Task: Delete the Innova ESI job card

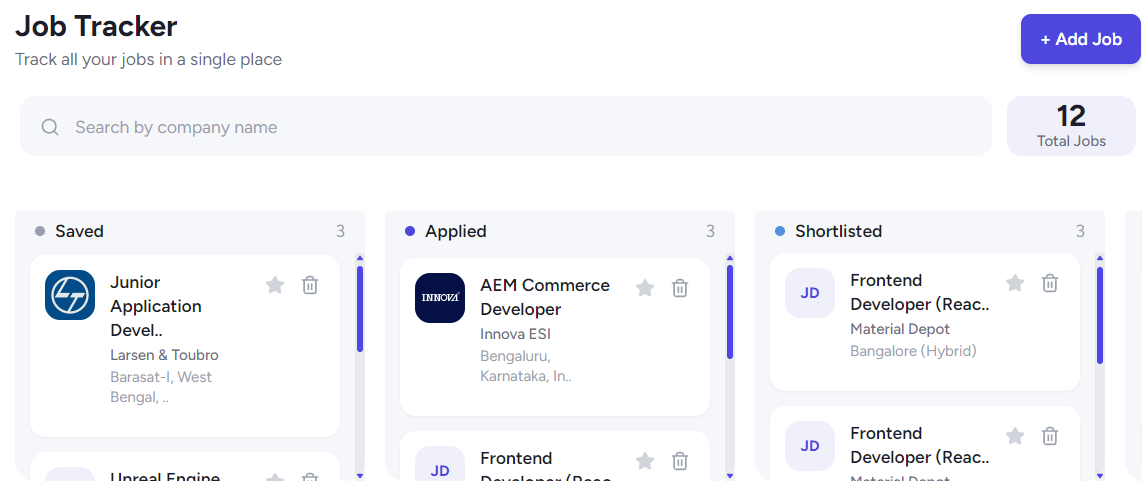Action: click(x=680, y=287)
